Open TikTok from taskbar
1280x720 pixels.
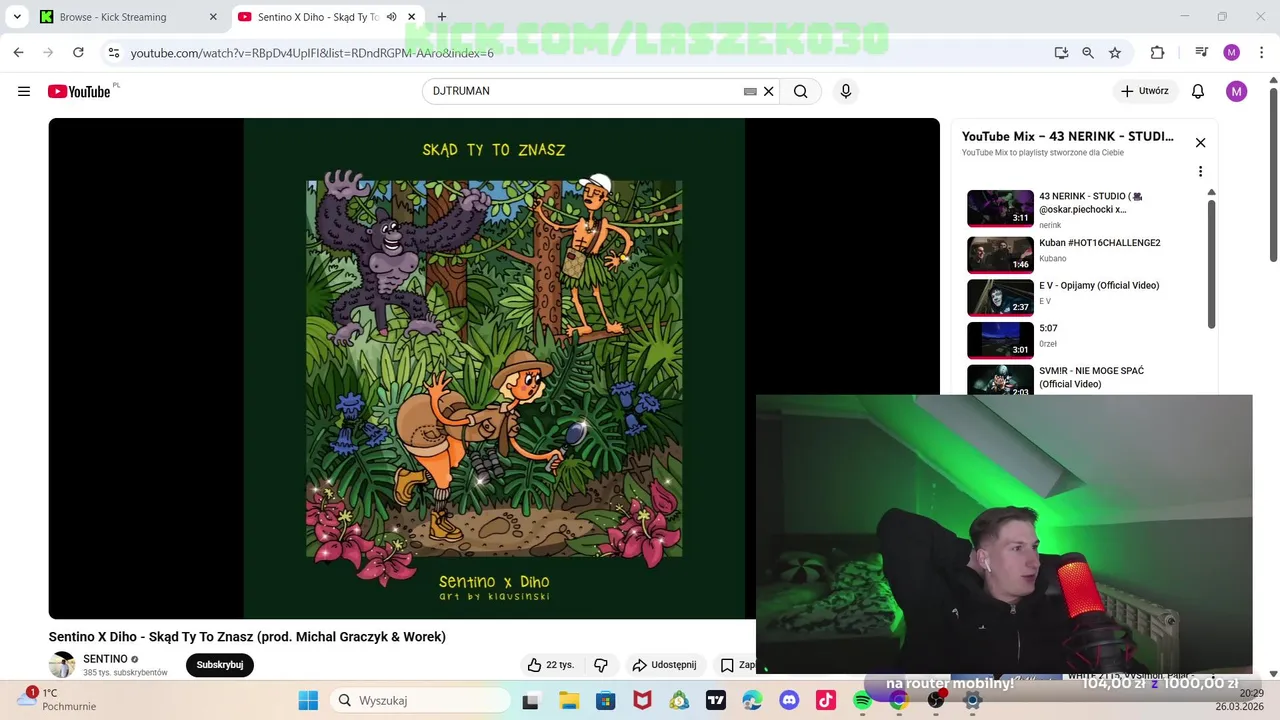coord(826,701)
